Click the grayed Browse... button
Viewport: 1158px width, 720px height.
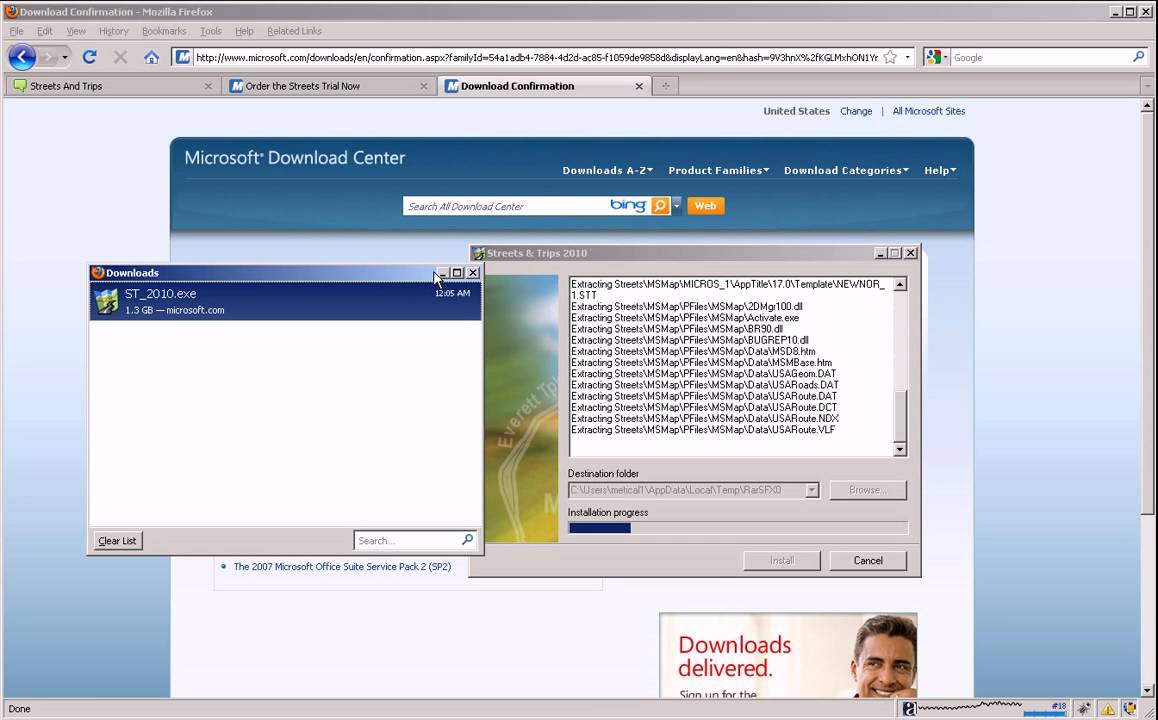point(868,490)
